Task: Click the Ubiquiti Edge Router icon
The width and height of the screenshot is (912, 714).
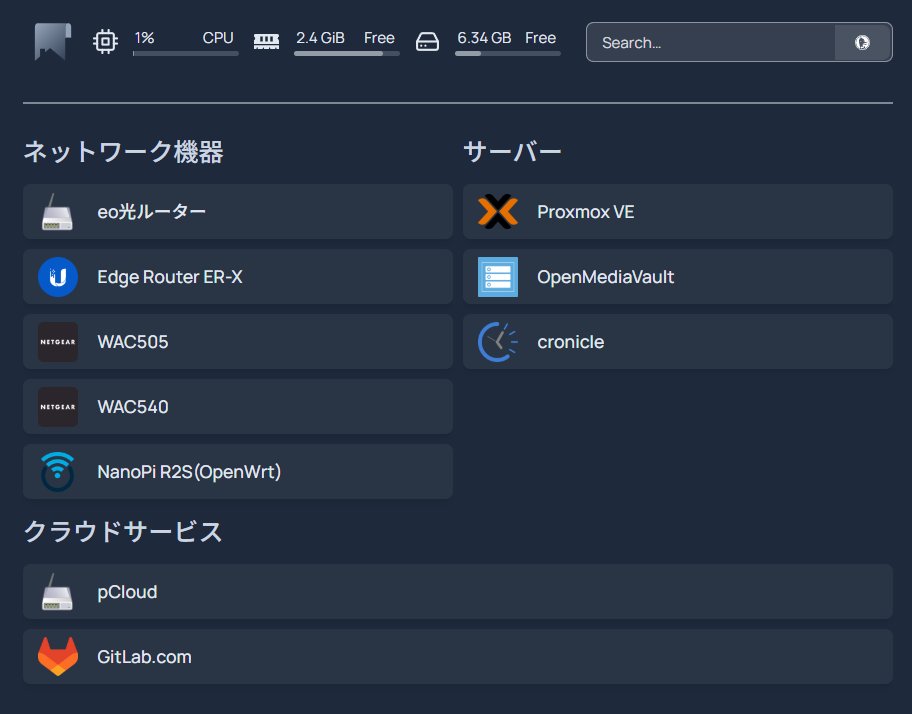Action: (x=58, y=277)
